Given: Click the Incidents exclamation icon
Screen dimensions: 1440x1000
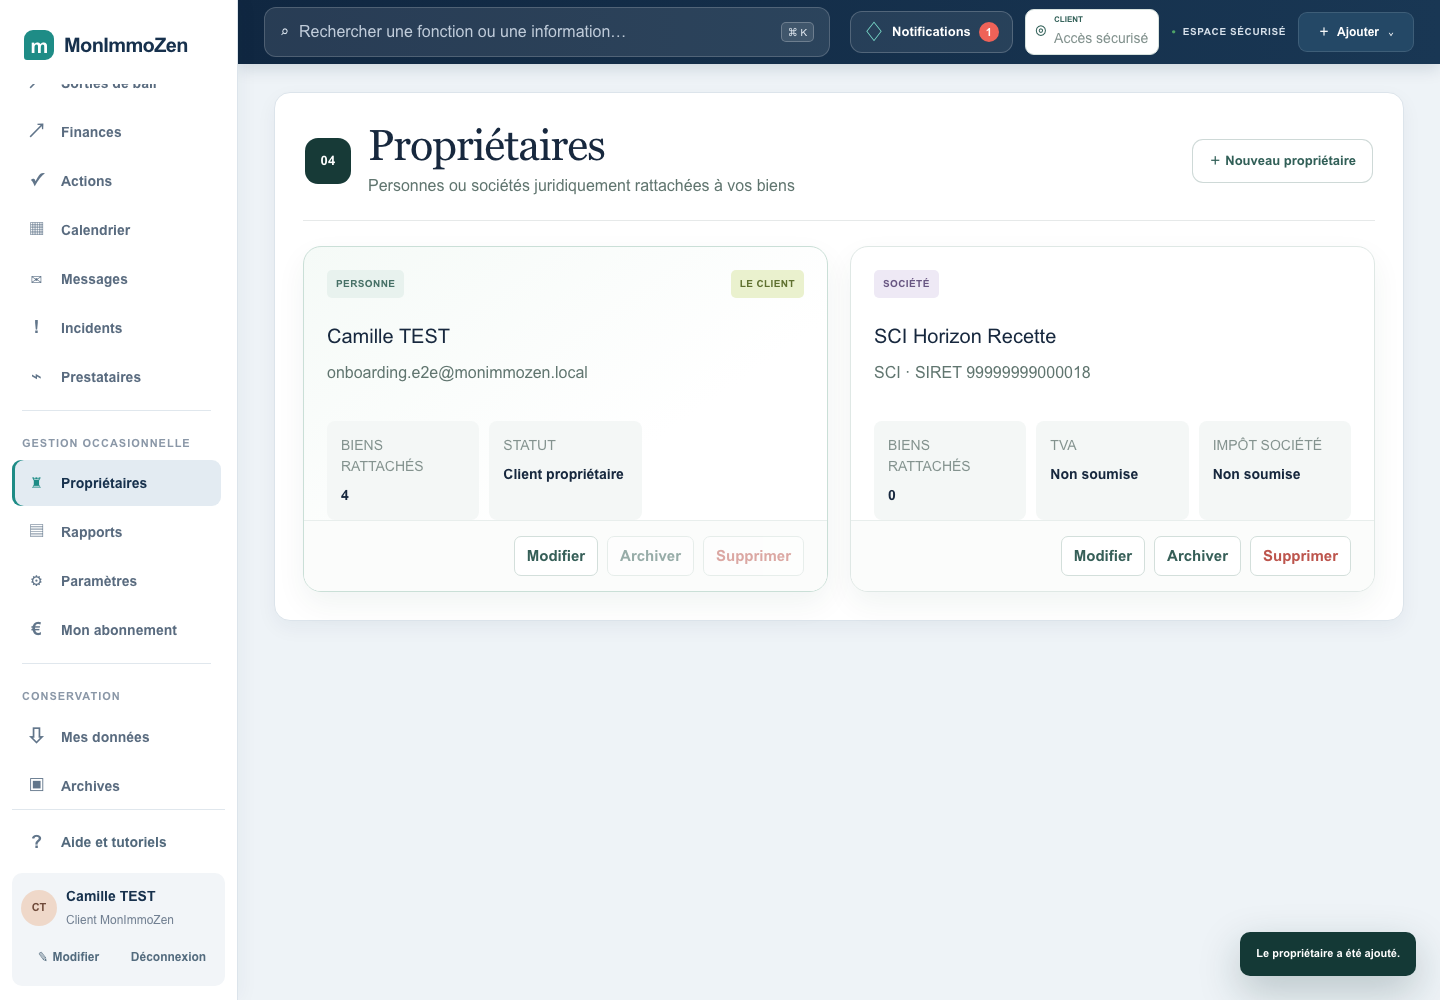Looking at the screenshot, I should click(37, 327).
